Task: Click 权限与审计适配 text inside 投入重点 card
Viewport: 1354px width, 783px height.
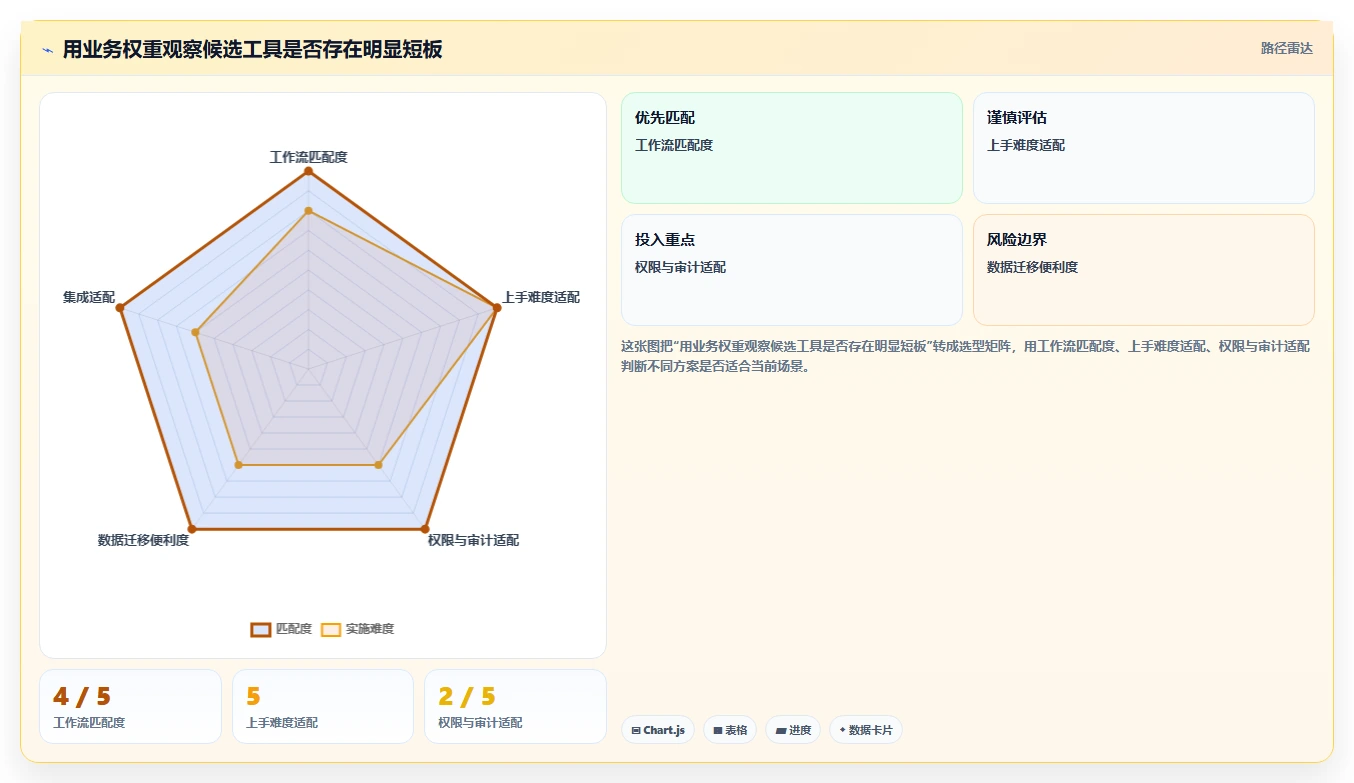Action: coord(680,267)
